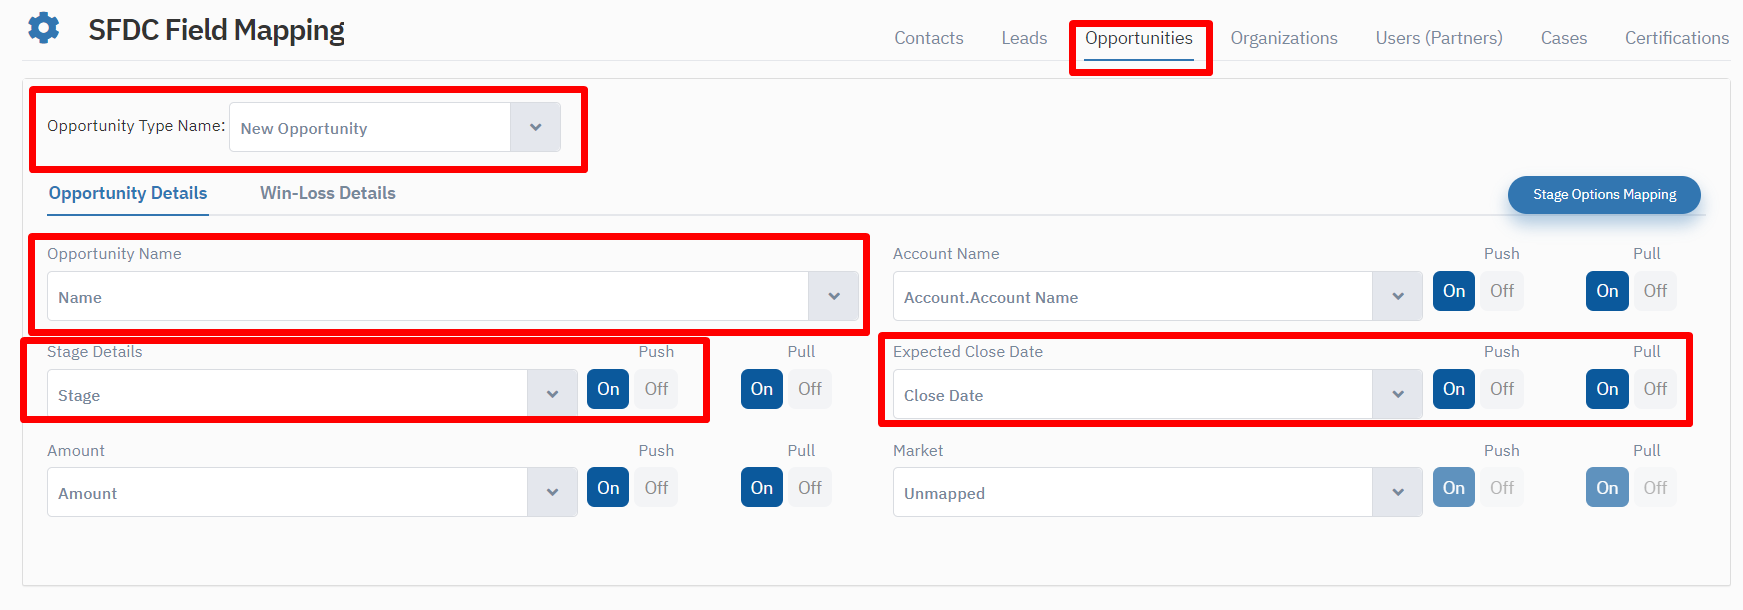Click the settings gear icon beside SFDC Field Mapping
Viewport: 1743px width, 610px height.
coord(44,28)
